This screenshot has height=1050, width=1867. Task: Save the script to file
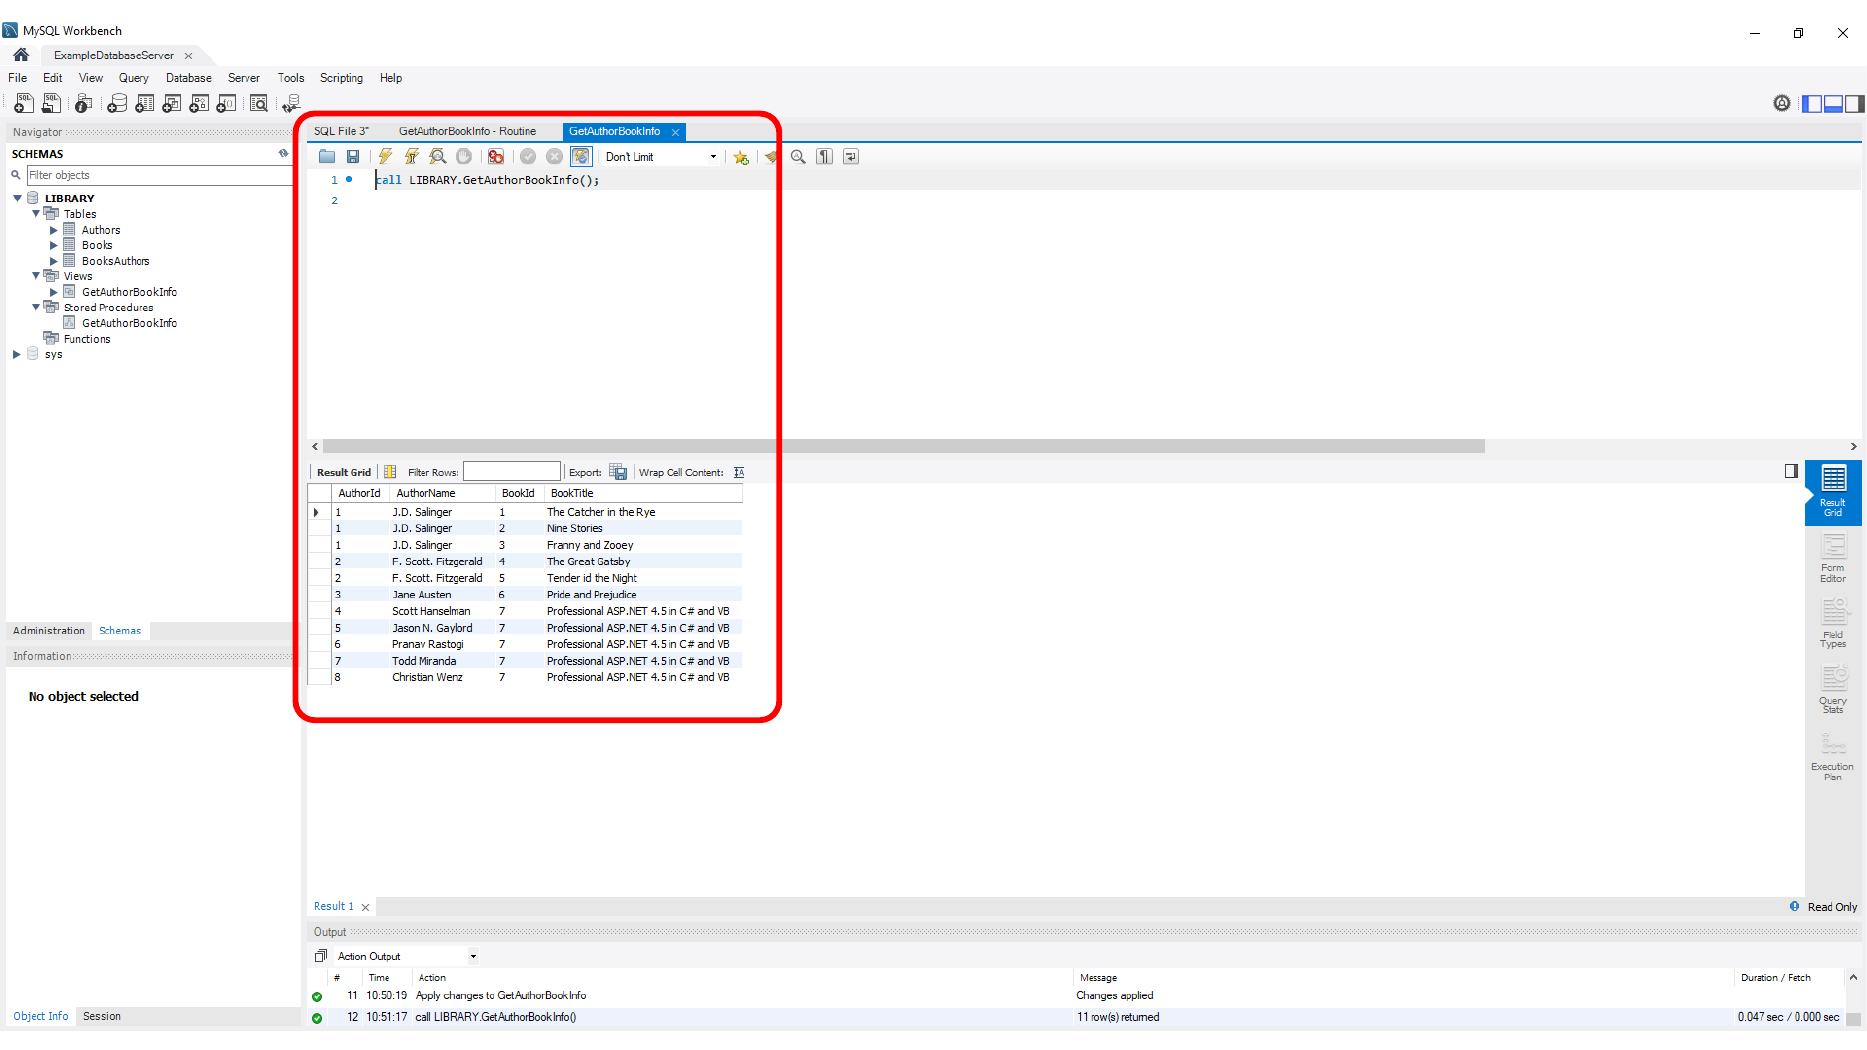tap(353, 156)
